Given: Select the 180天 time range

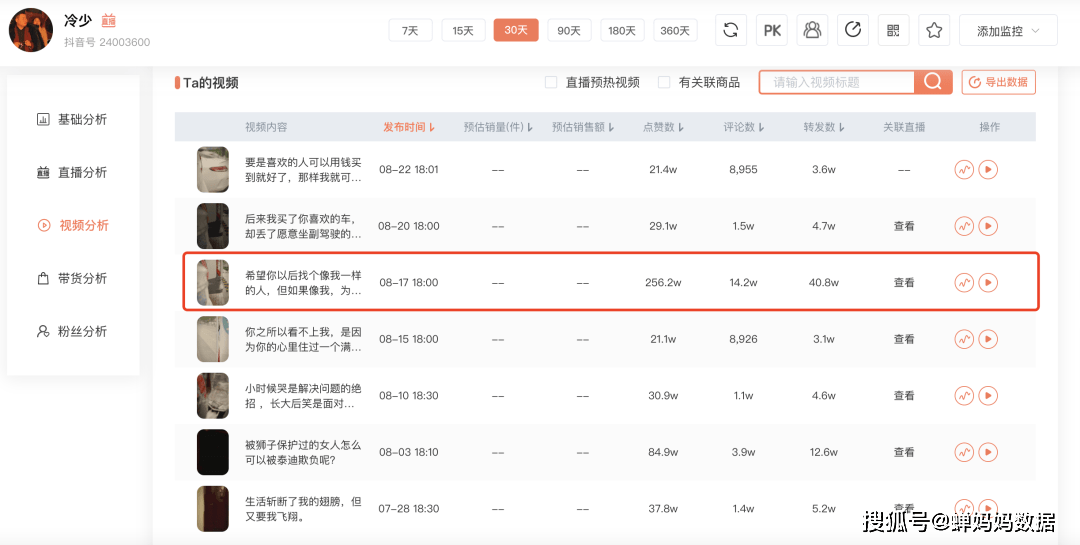Looking at the screenshot, I should [x=622, y=30].
